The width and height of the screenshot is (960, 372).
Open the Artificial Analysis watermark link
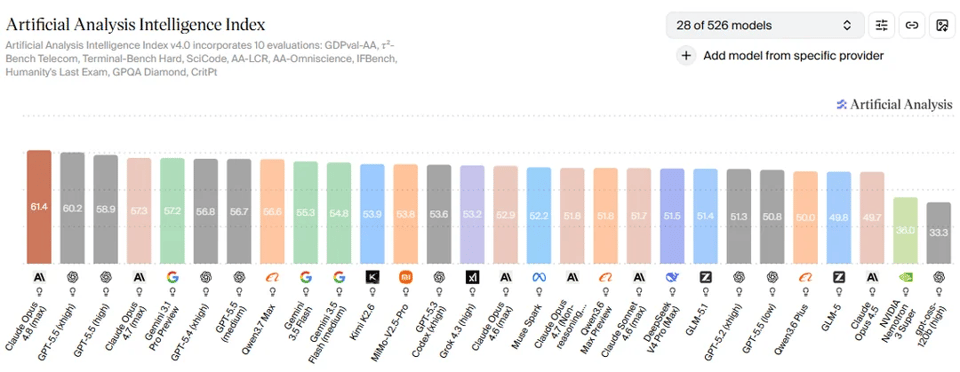[x=894, y=105]
